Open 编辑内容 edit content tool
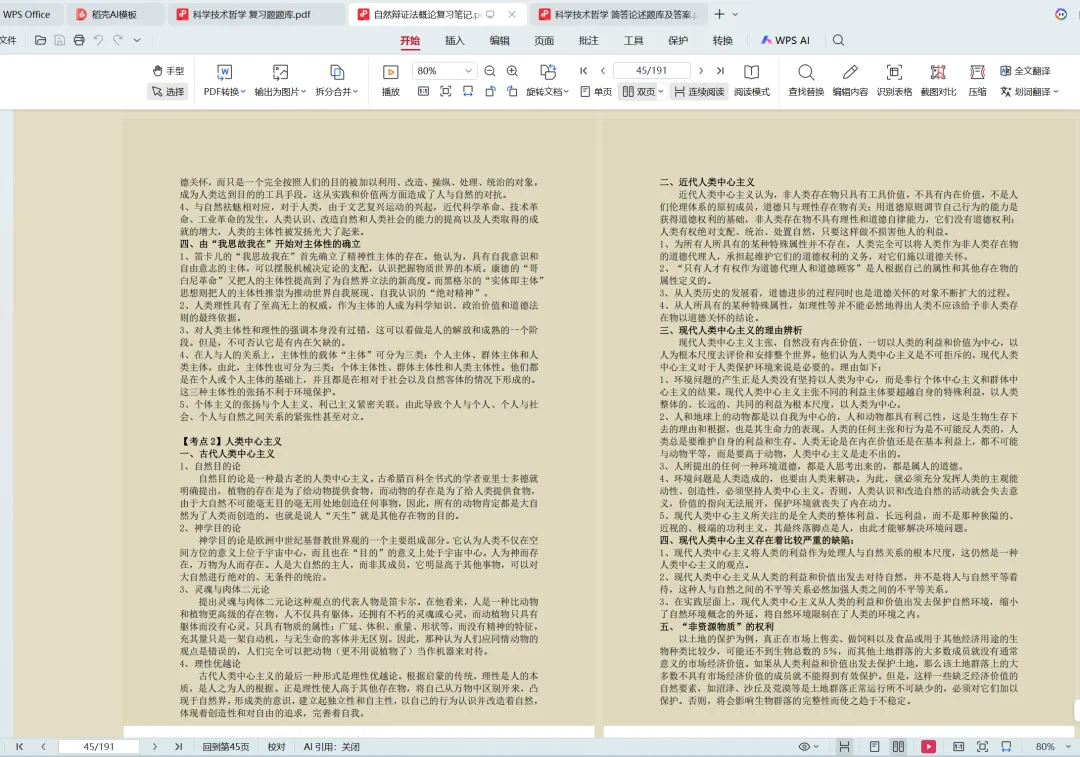The width and height of the screenshot is (1080, 757). [x=850, y=81]
